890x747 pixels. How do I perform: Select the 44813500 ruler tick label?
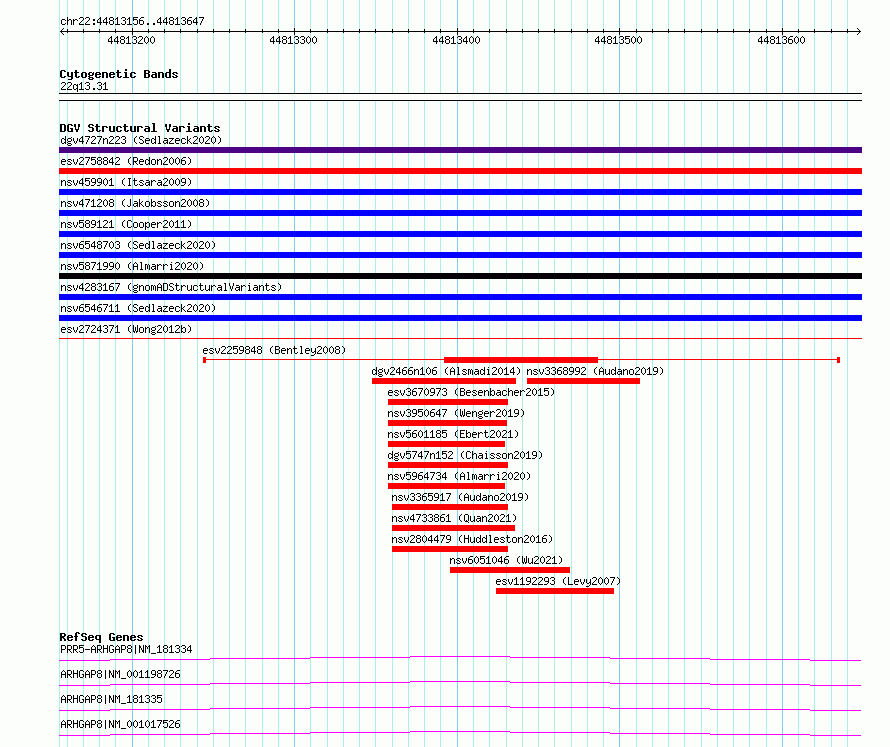pos(619,40)
